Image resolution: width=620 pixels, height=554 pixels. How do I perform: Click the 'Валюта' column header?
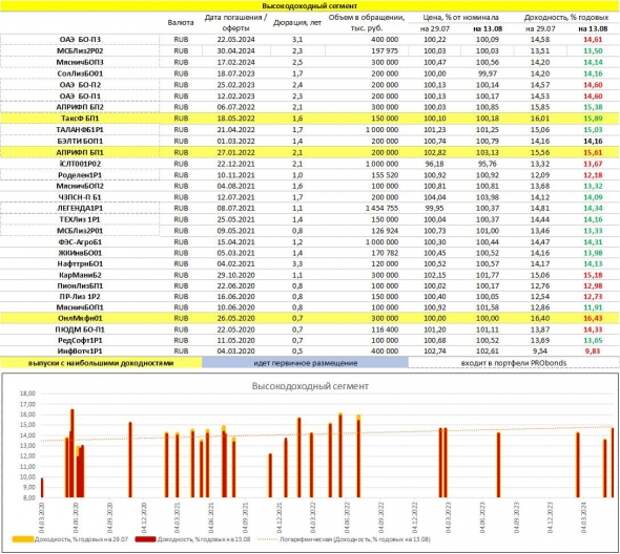point(181,23)
